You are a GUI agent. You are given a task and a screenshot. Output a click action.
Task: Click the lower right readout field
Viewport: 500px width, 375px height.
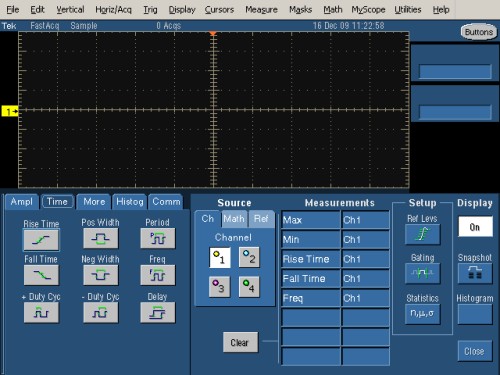click(455, 112)
